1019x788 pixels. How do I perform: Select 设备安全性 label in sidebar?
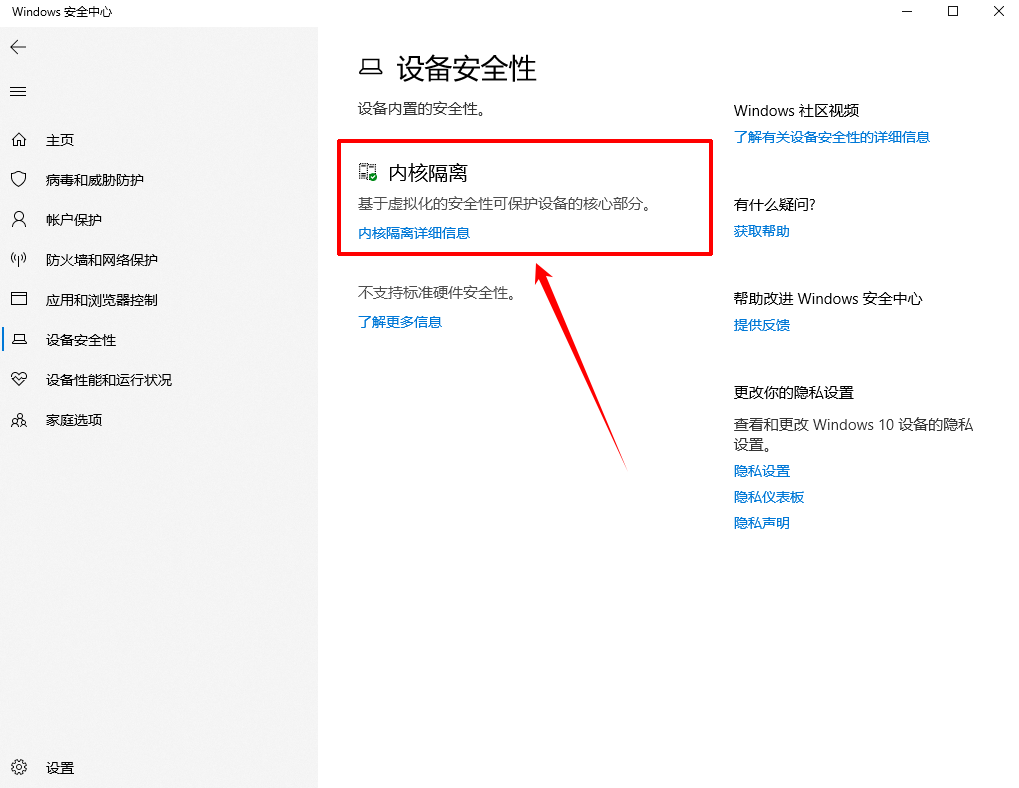[81, 340]
